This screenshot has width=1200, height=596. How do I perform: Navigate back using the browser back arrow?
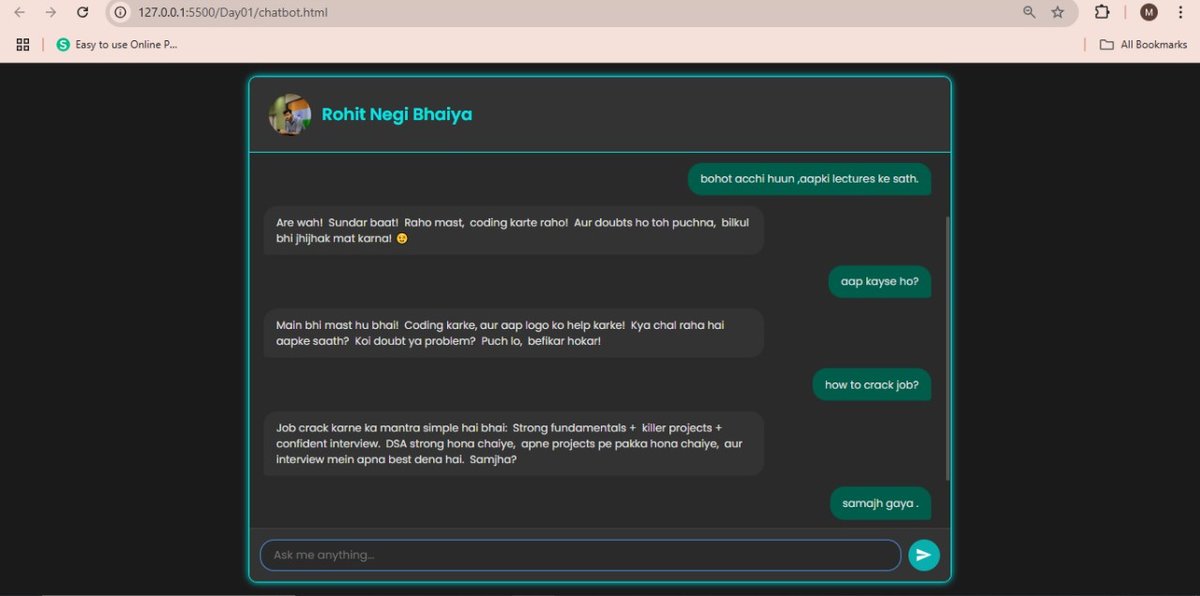(17, 13)
